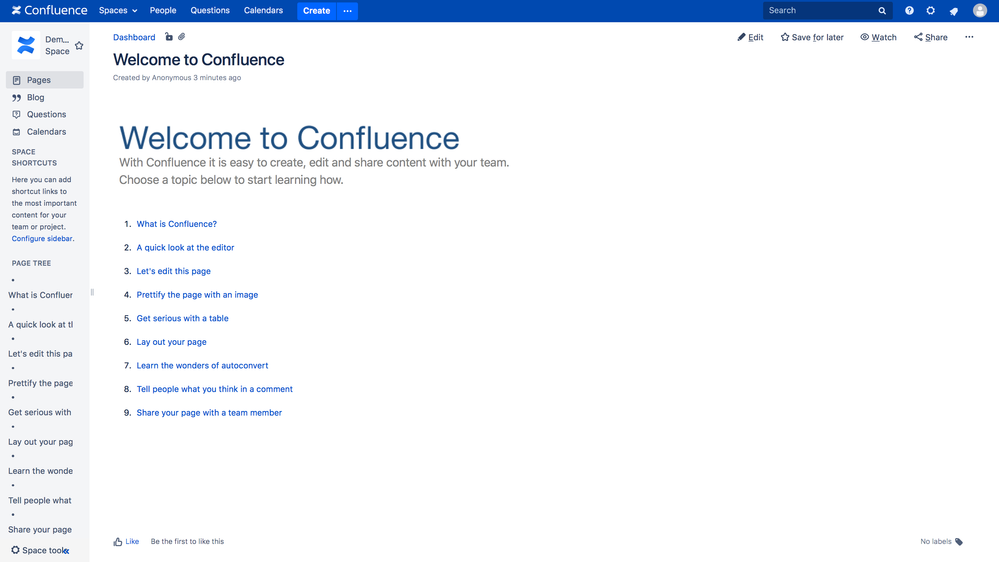This screenshot has height=562, width=999.
Task: Click the Dashboard breadcrumb link
Action: tap(134, 37)
